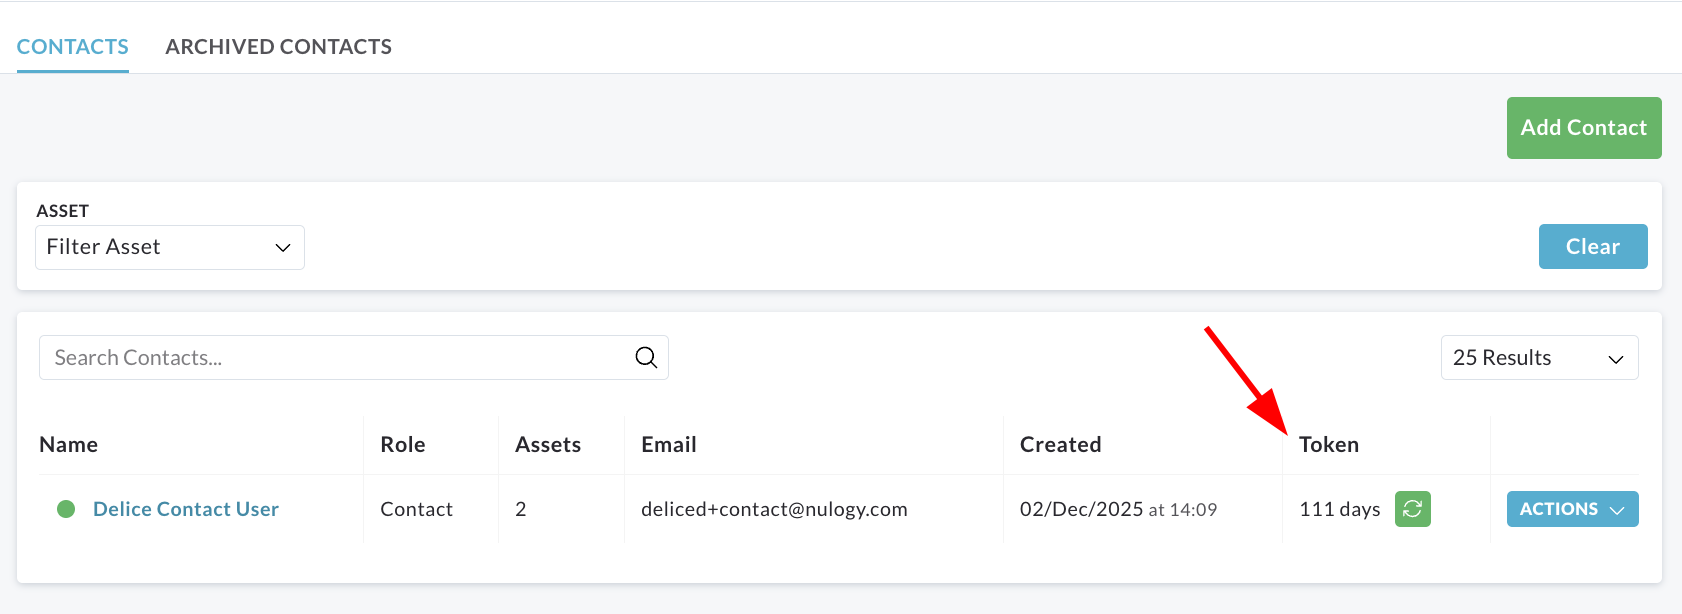Open the ACTIONS menu for Delice Contact User
The image size is (1682, 614).
1572,509
